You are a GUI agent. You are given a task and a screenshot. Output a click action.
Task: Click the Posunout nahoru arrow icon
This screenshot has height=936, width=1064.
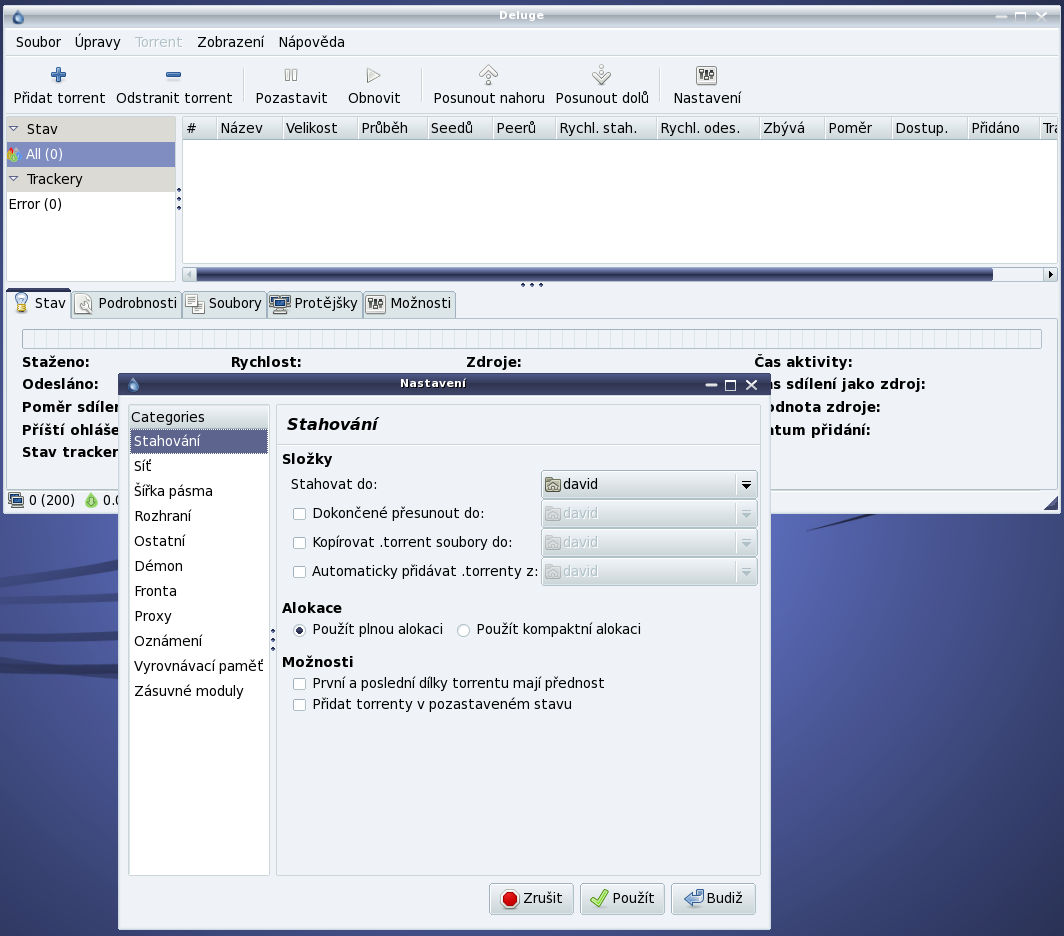tap(489, 75)
